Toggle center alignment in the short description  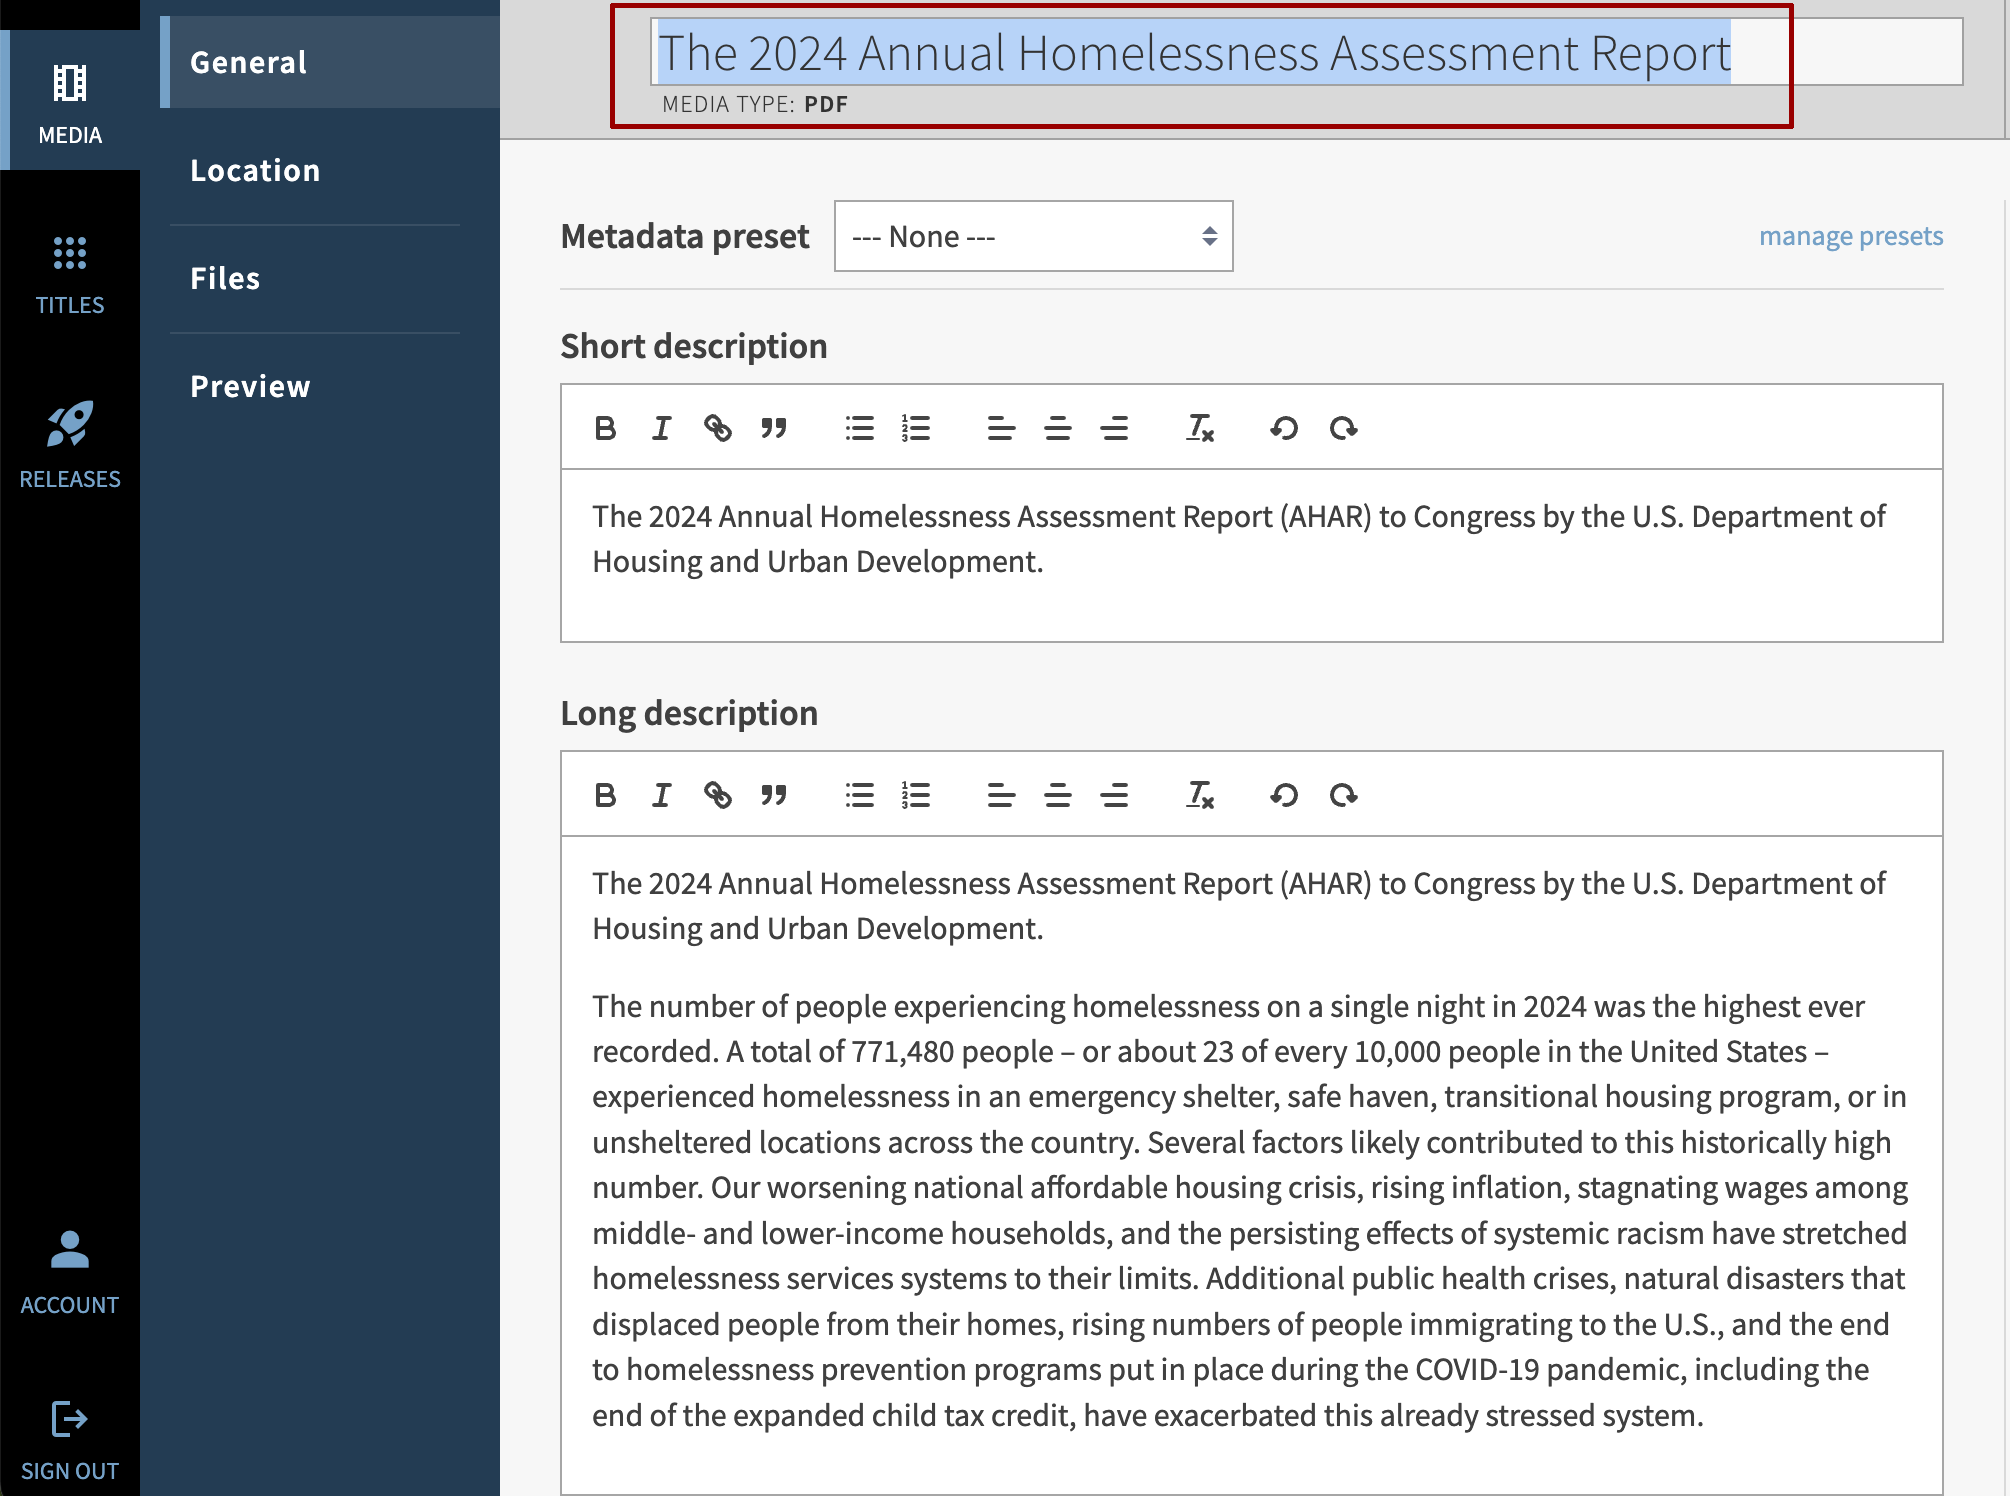point(1058,428)
